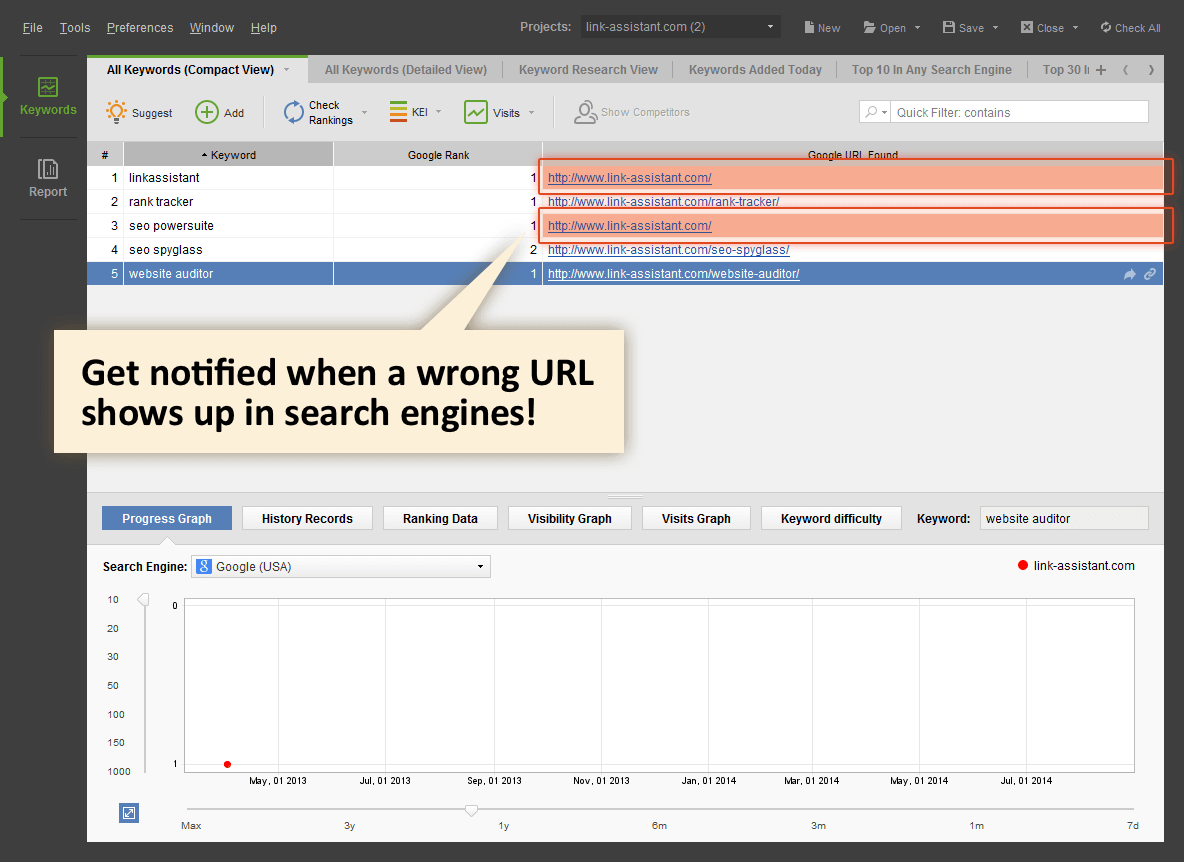Image resolution: width=1184 pixels, height=862 pixels.
Task: Select the seo spyglass keyword row
Action: click(x=624, y=250)
